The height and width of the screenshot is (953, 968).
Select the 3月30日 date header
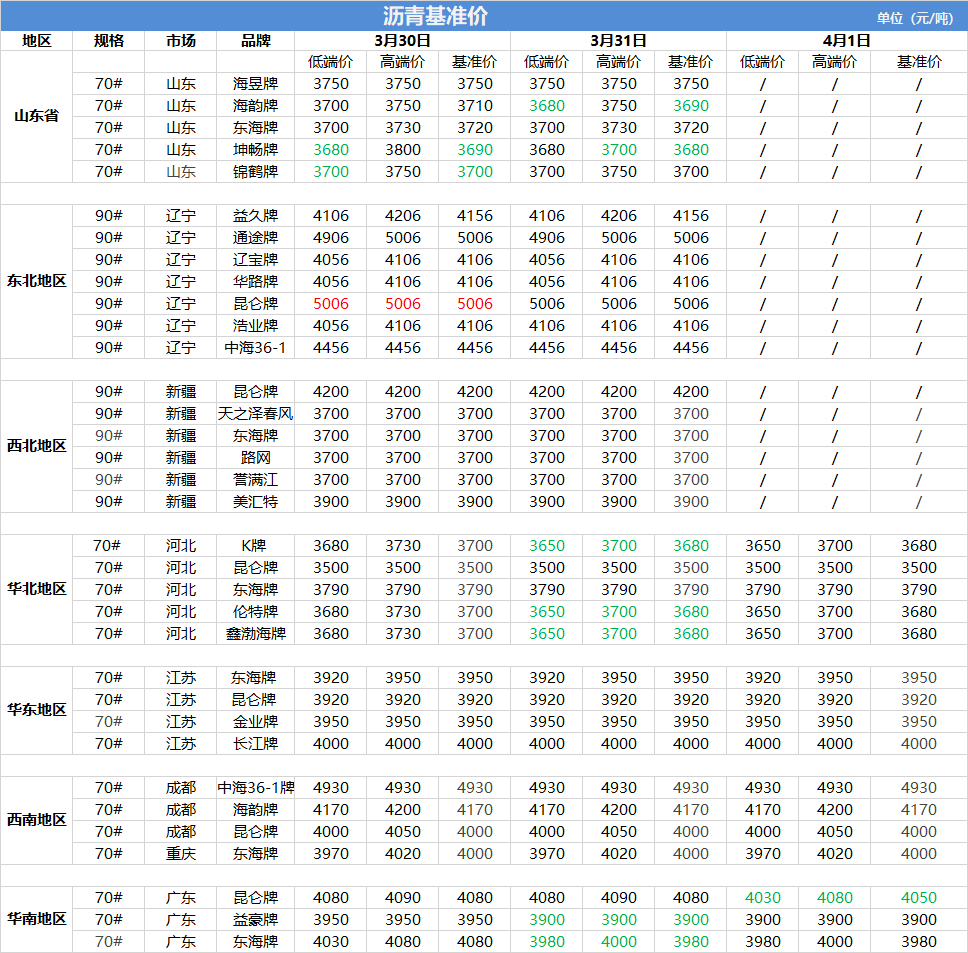[x=402, y=41]
